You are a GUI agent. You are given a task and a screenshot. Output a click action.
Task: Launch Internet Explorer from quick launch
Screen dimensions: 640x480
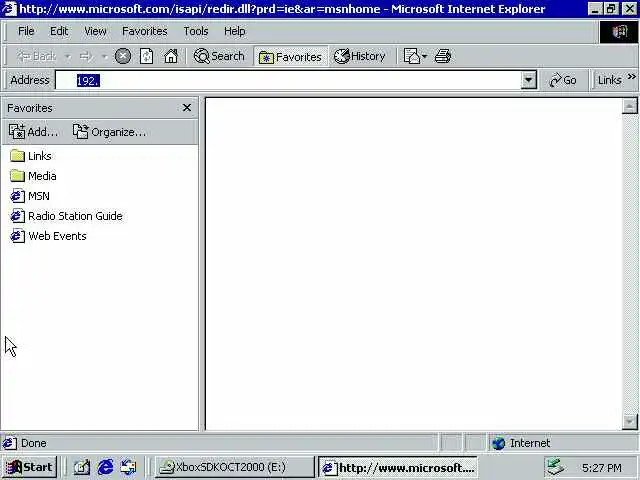coord(105,468)
